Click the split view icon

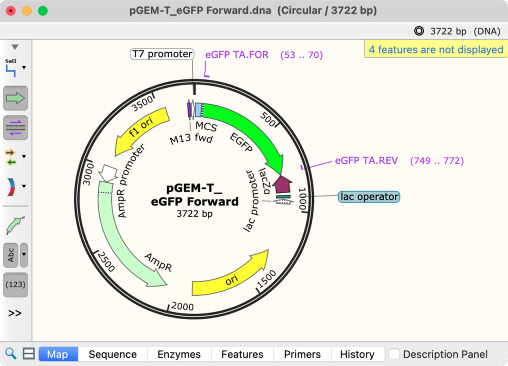(29, 354)
